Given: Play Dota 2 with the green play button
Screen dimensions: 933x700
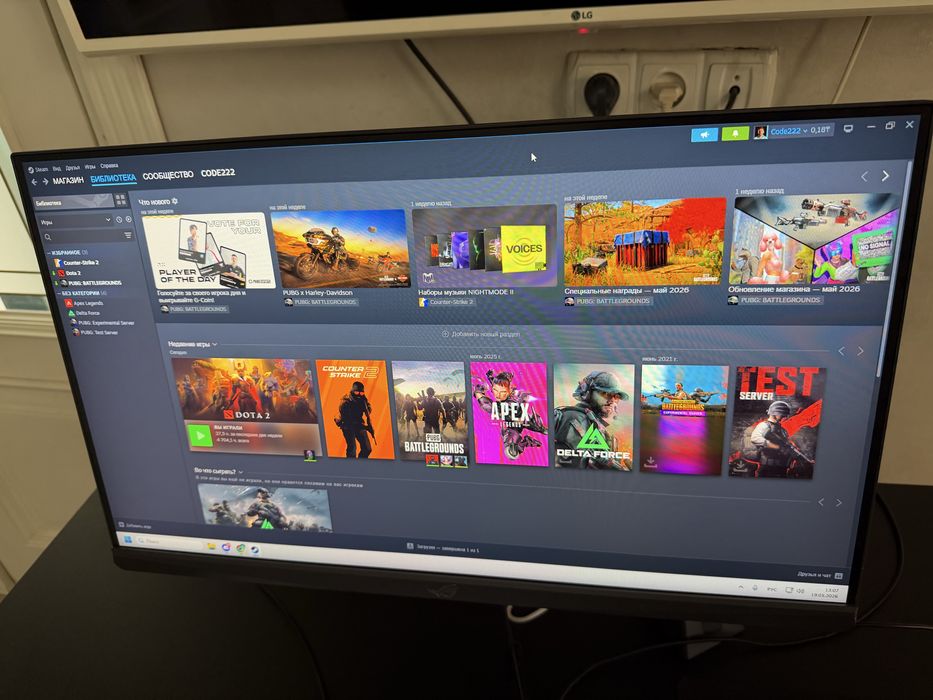Looking at the screenshot, I should click(x=200, y=436).
